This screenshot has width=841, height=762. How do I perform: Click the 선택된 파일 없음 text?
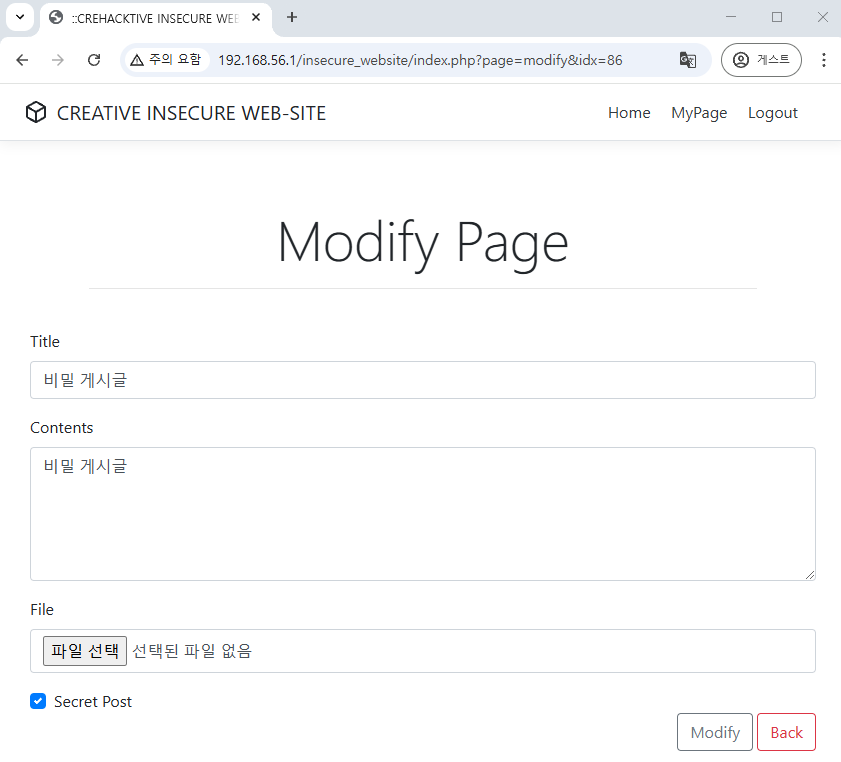[192, 651]
